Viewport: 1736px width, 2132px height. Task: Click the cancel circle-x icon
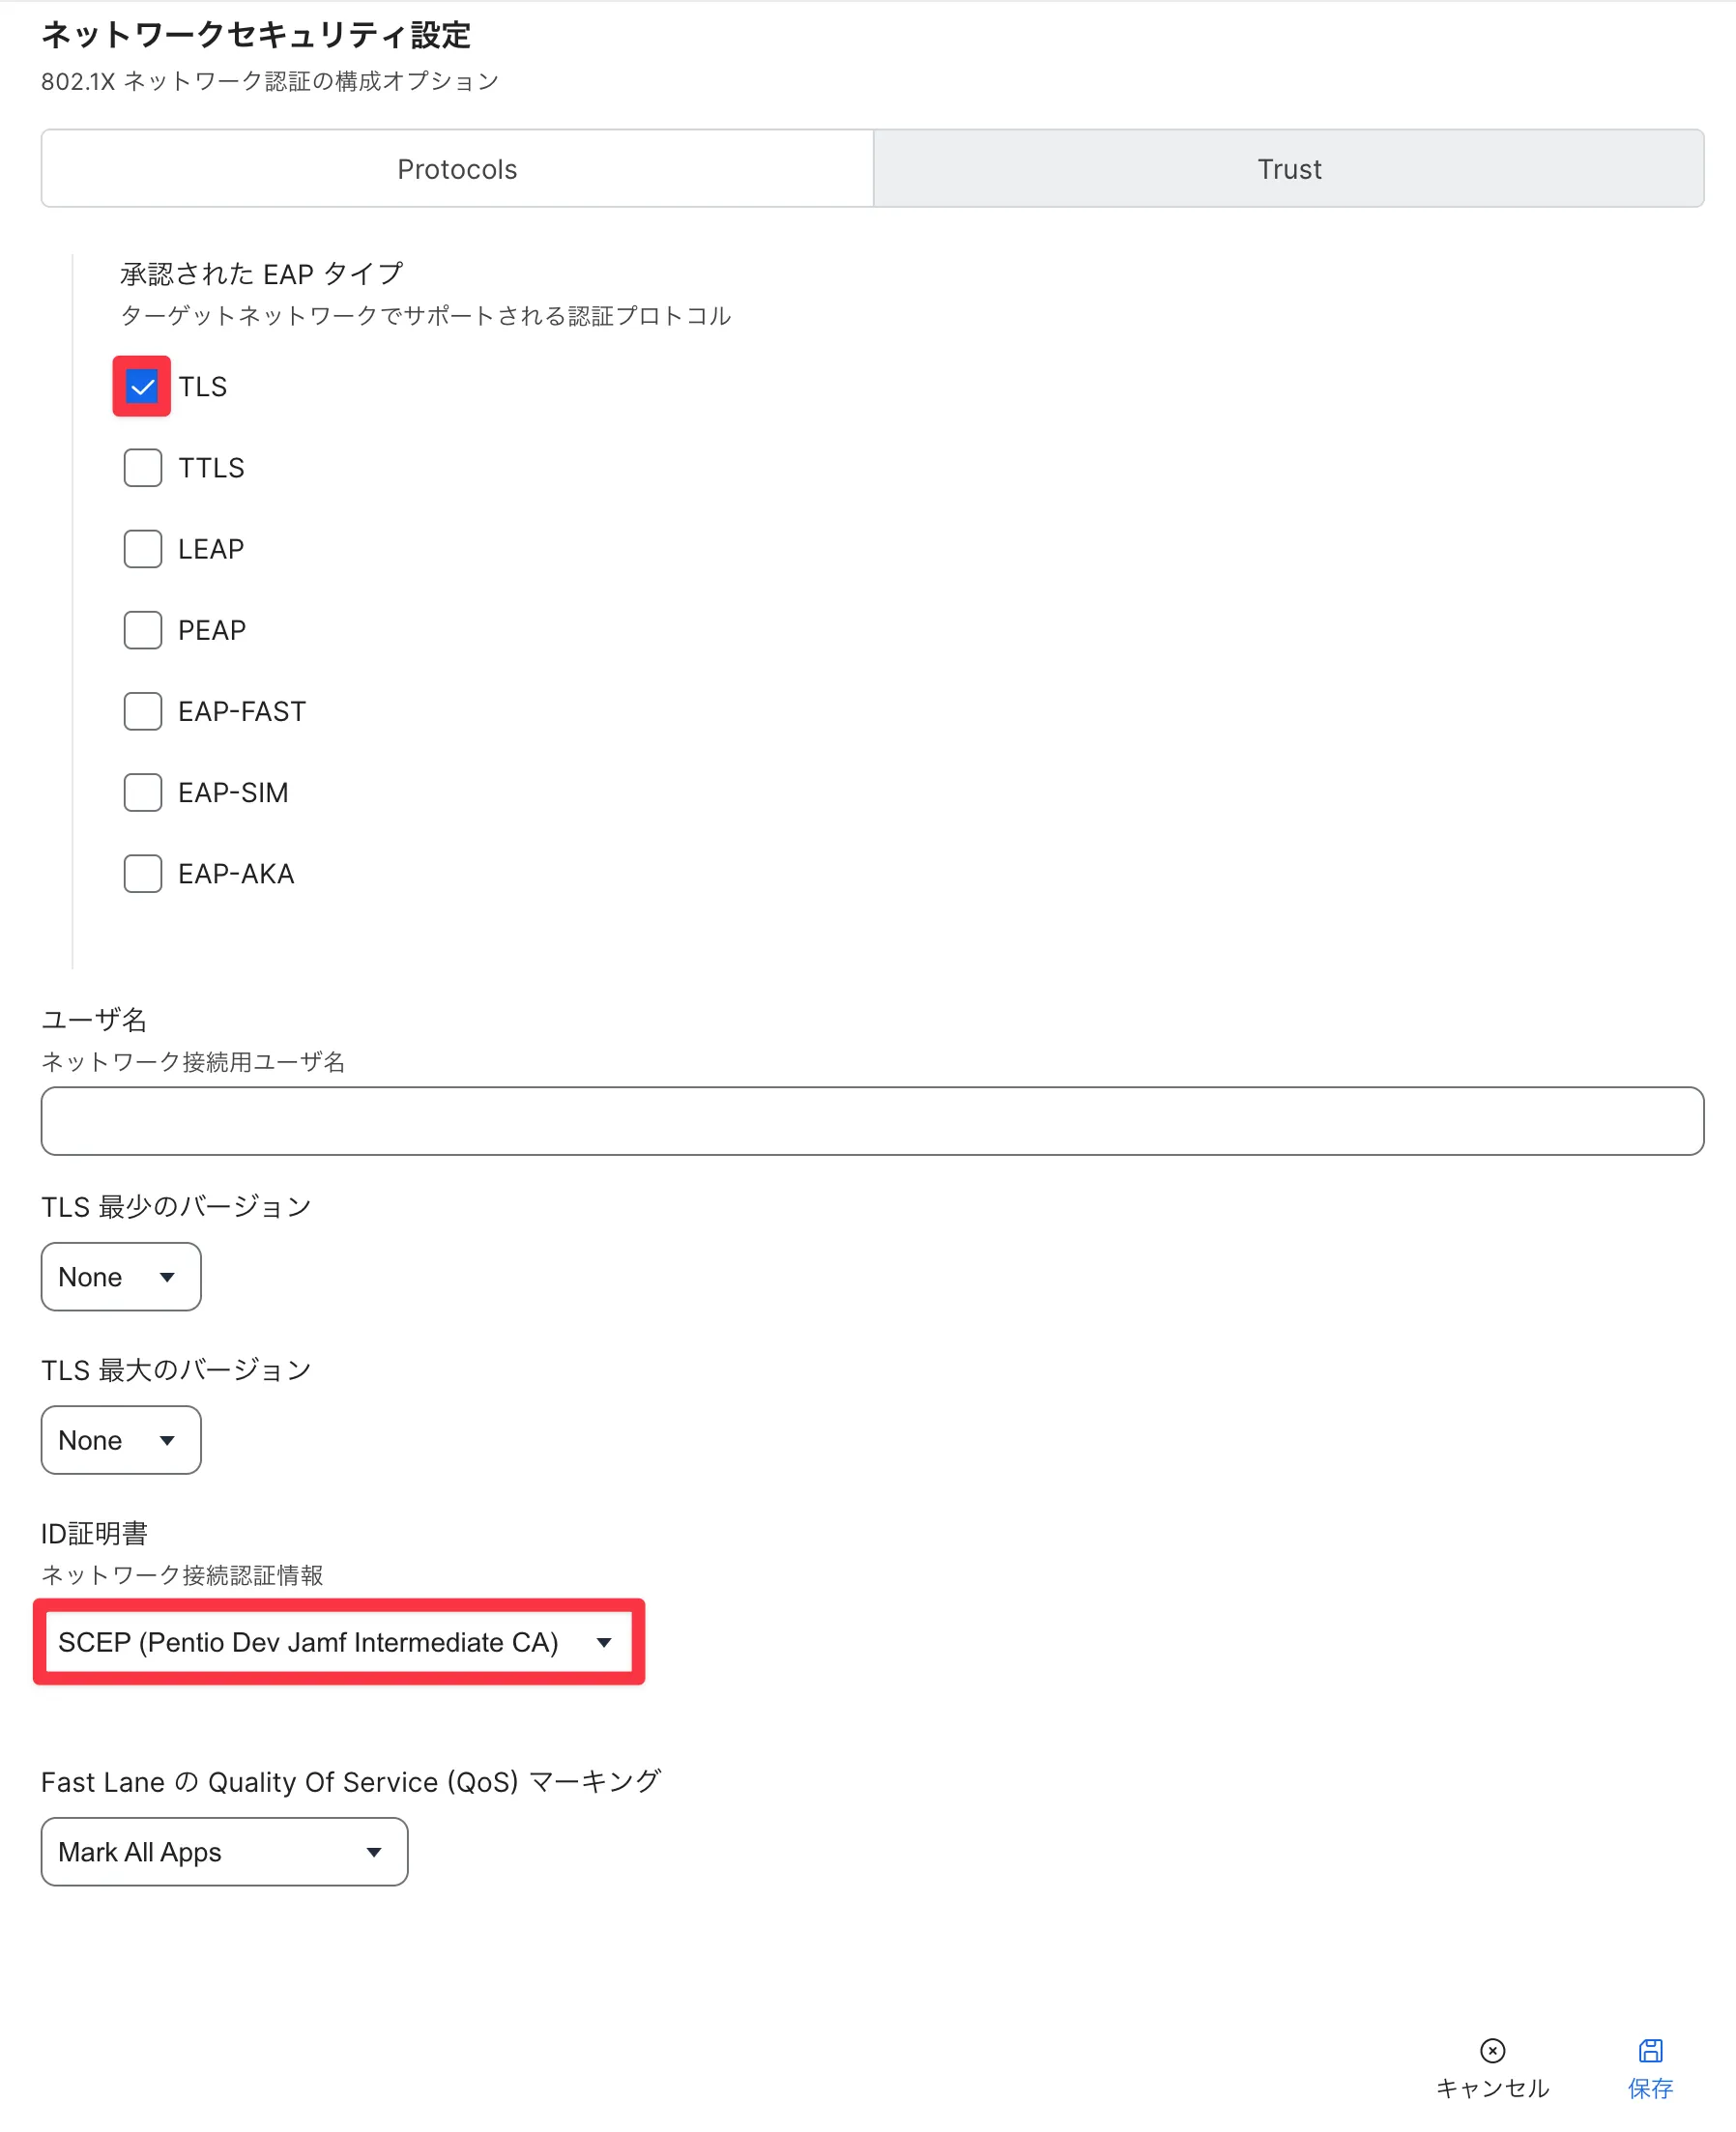click(1492, 2050)
